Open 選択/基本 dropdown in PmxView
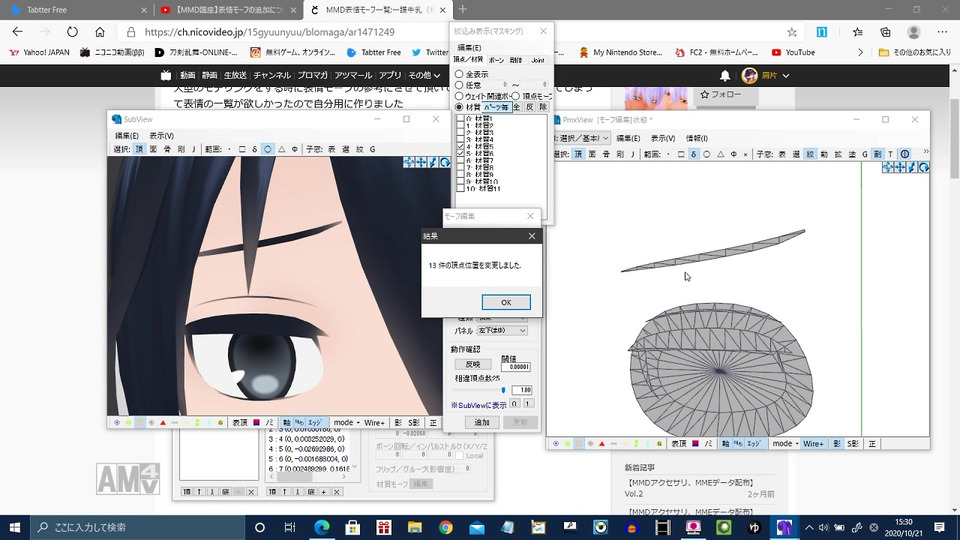This screenshot has width=960, height=540. pyautogui.click(x=582, y=138)
